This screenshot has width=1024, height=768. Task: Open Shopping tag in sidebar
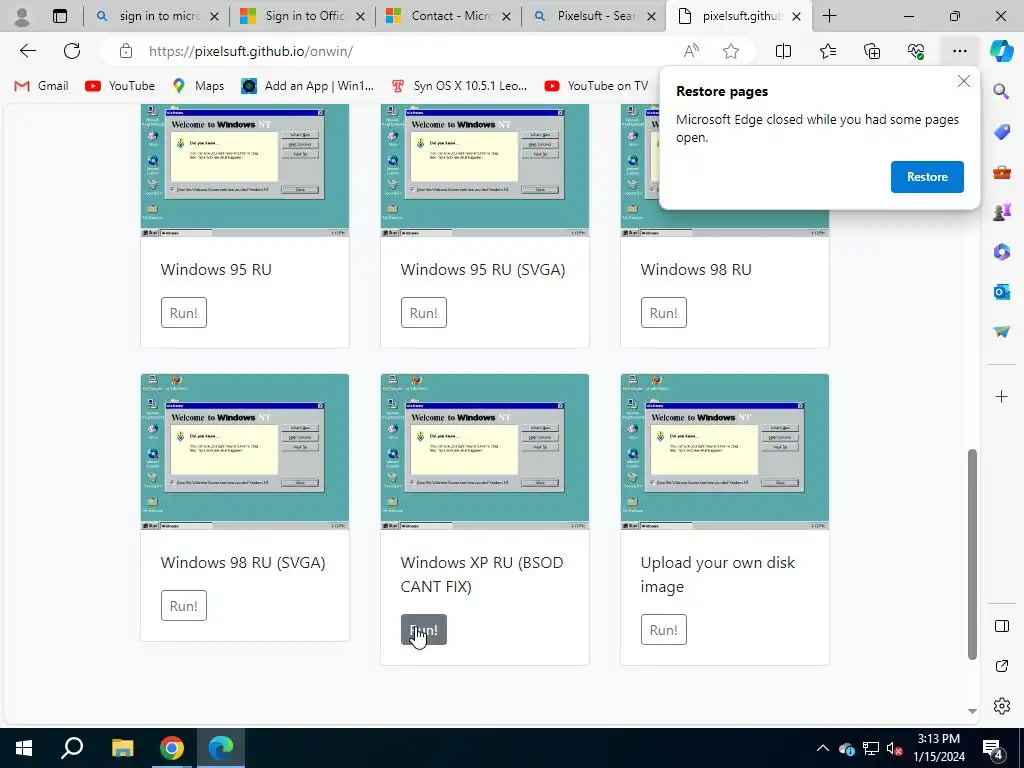1001,132
